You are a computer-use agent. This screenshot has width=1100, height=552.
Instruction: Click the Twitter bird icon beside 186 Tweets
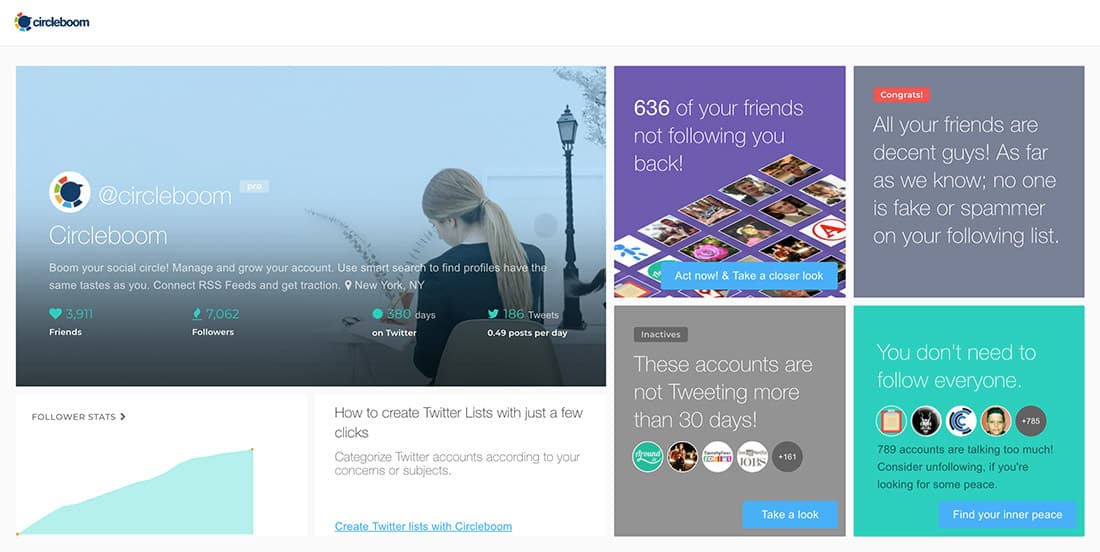click(493, 314)
